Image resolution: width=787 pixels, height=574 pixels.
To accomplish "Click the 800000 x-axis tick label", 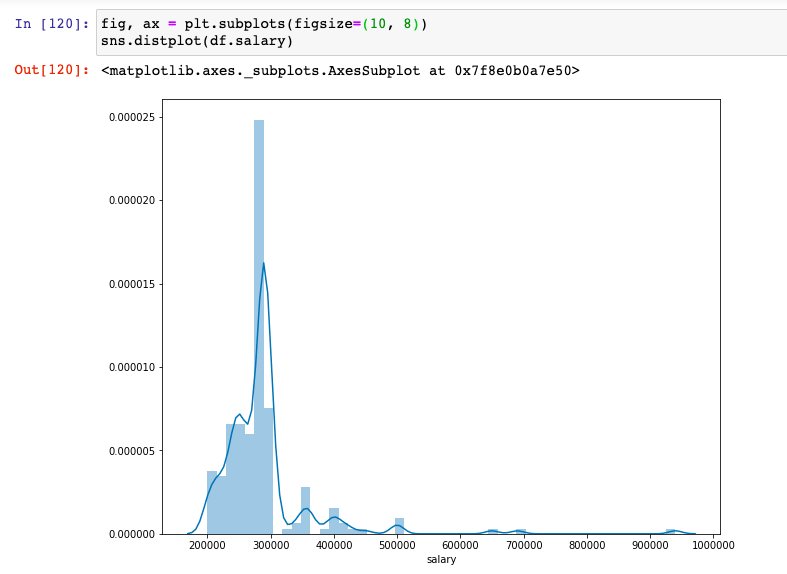I will pos(587,546).
